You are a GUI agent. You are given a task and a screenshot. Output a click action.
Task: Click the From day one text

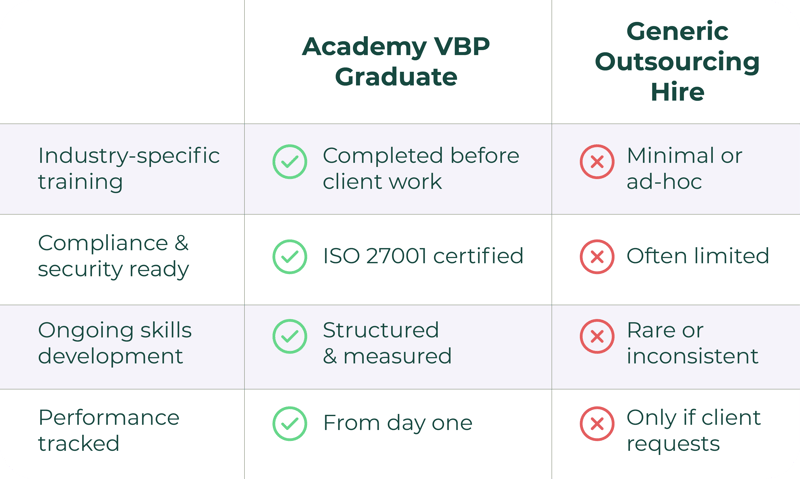point(397,423)
